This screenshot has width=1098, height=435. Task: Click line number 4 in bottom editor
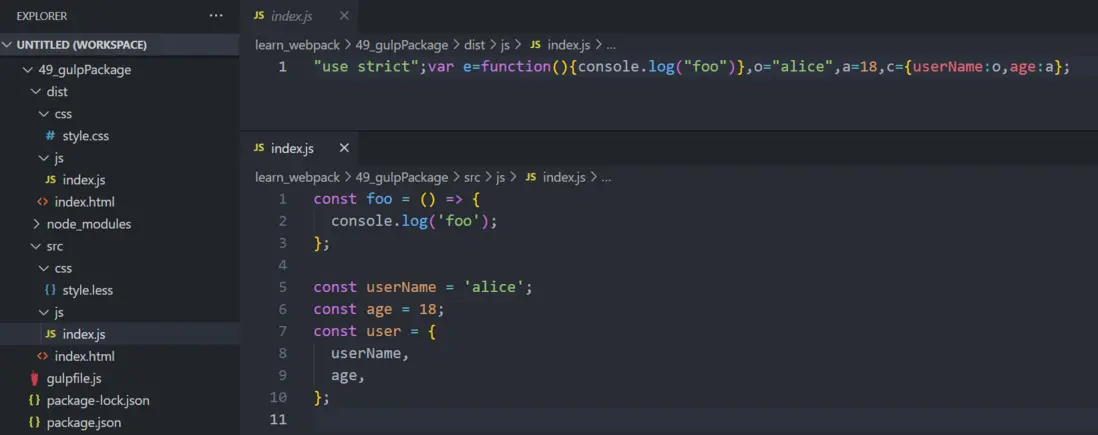282,265
